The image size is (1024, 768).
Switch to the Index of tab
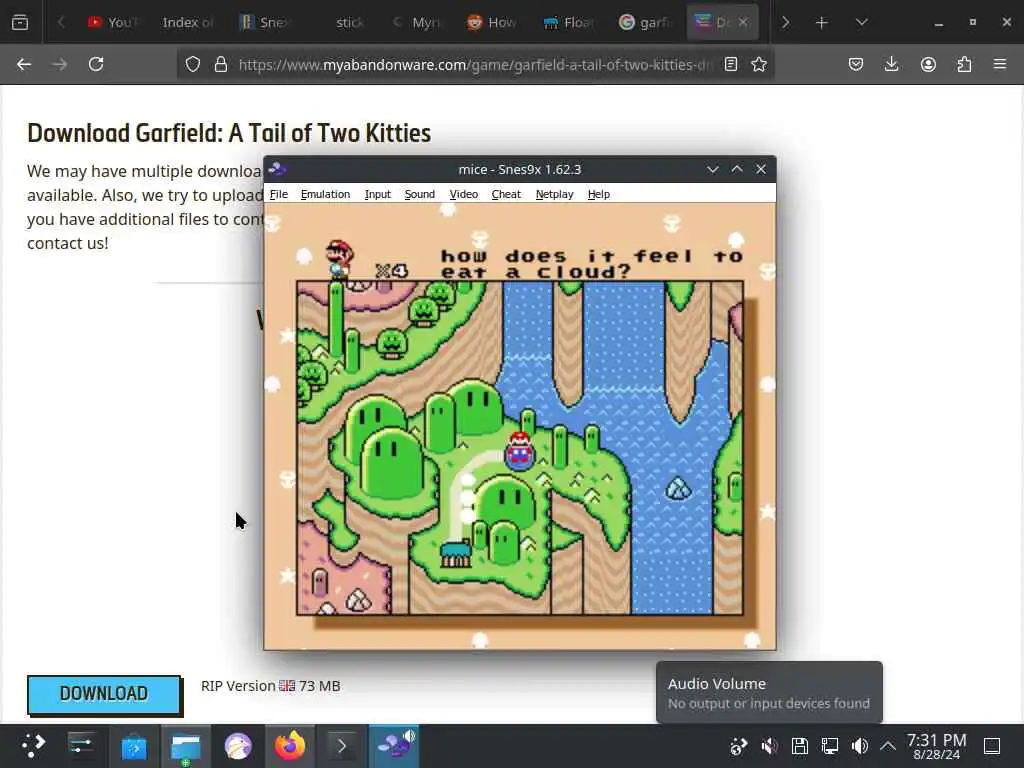point(187,22)
